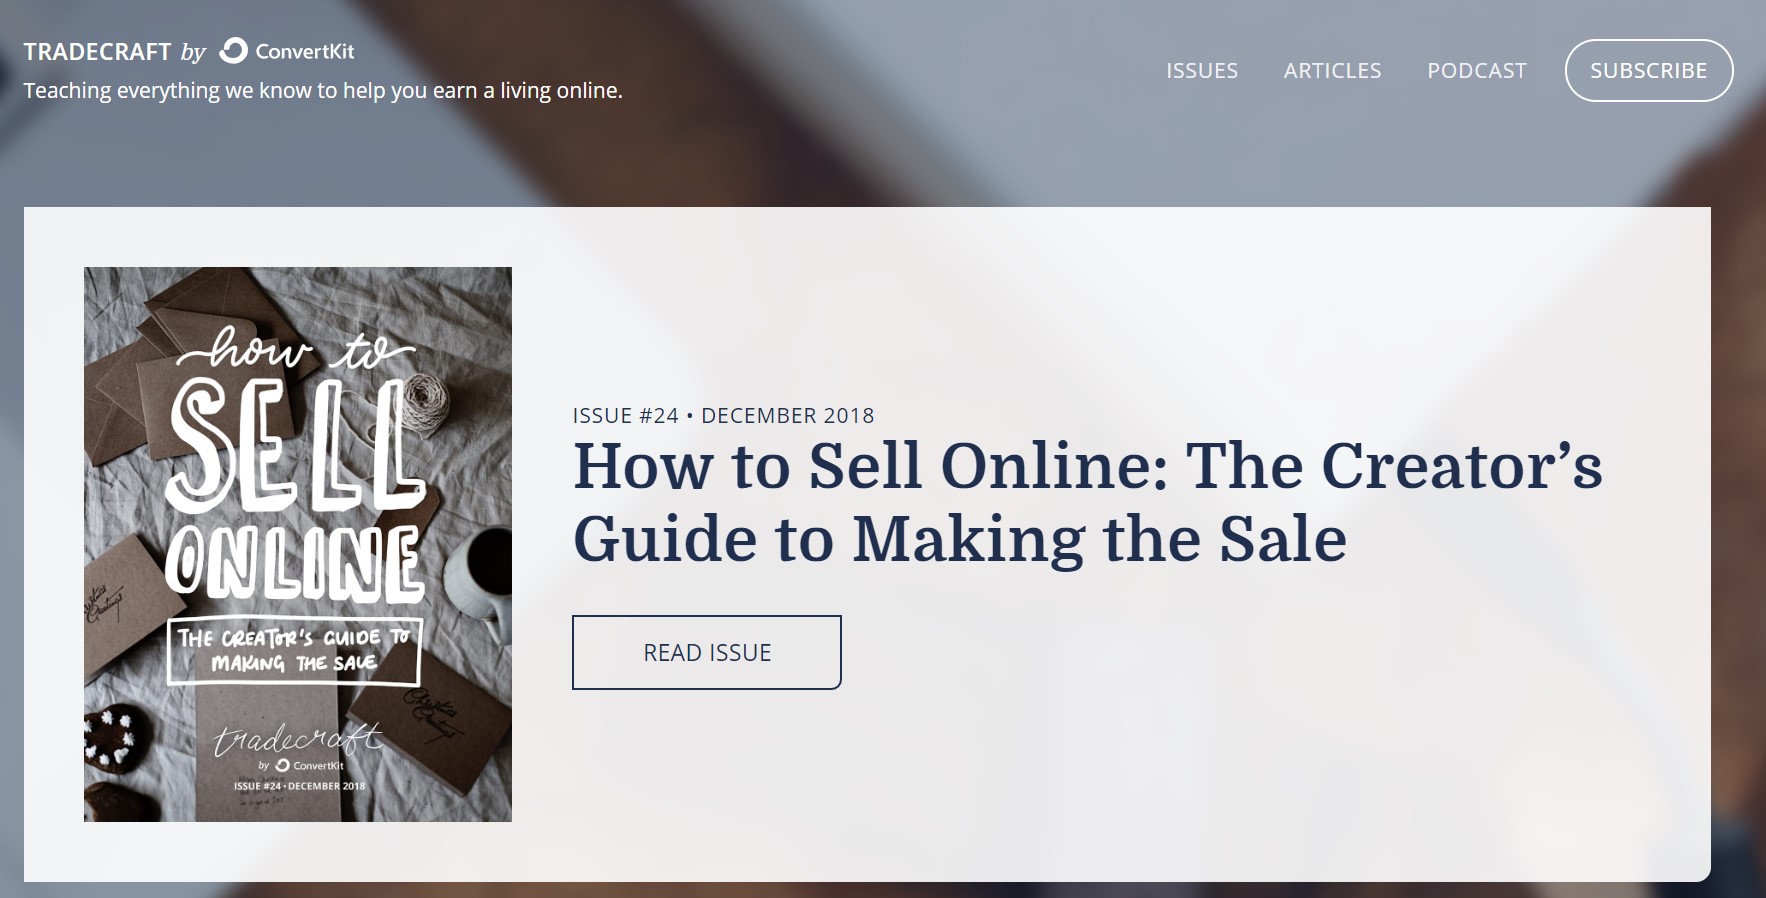Open the issue cover image thumbnail

pos(298,544)
